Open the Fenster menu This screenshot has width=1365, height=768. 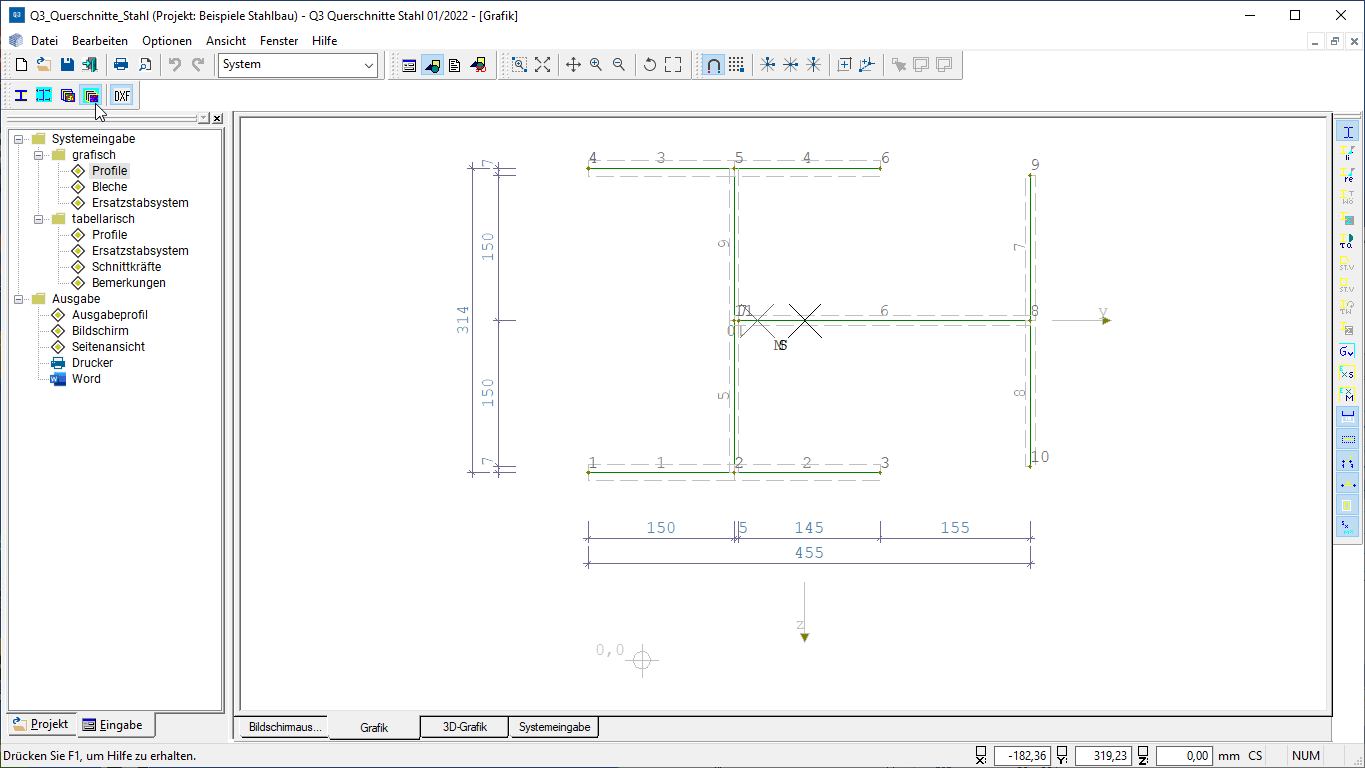pyautogui.click(x=279, y=41)
